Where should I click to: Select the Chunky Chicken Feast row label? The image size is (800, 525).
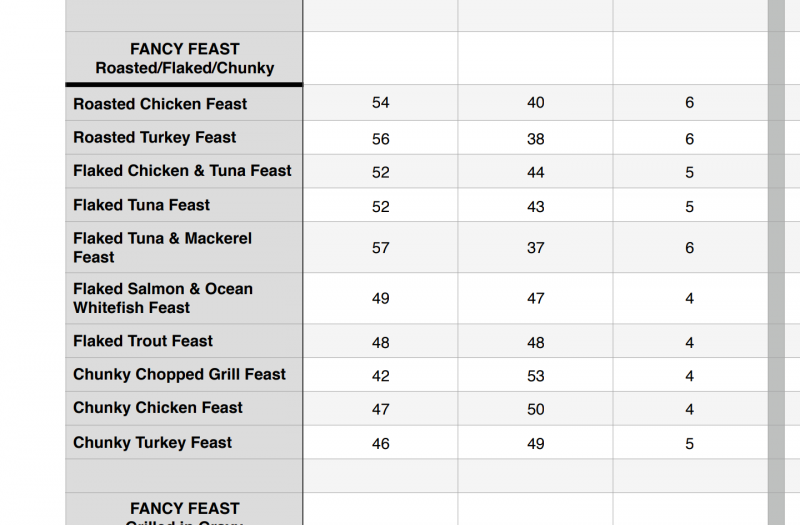point(158,408)
